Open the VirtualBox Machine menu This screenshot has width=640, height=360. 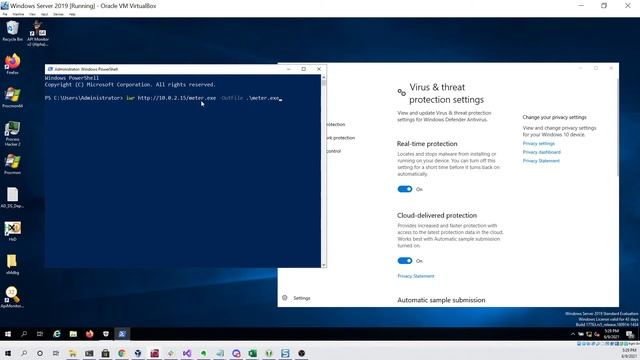[18, 14]
